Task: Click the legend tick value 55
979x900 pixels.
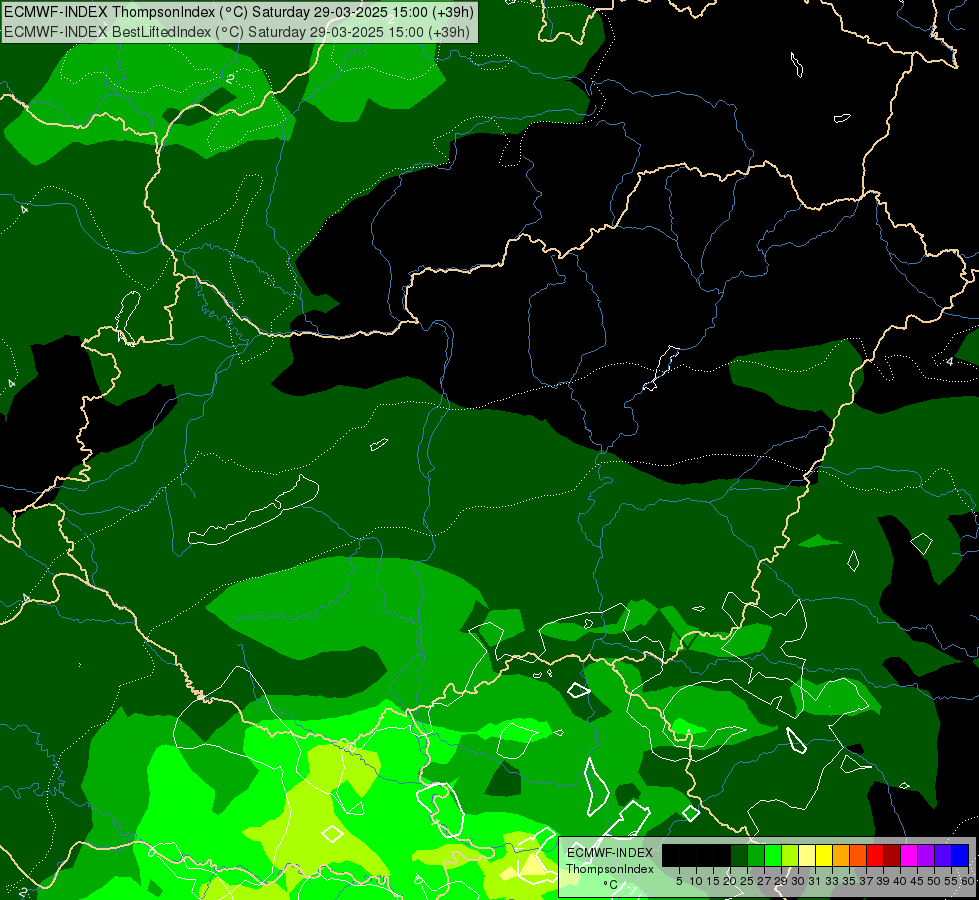Action: (x=951, y=881)
